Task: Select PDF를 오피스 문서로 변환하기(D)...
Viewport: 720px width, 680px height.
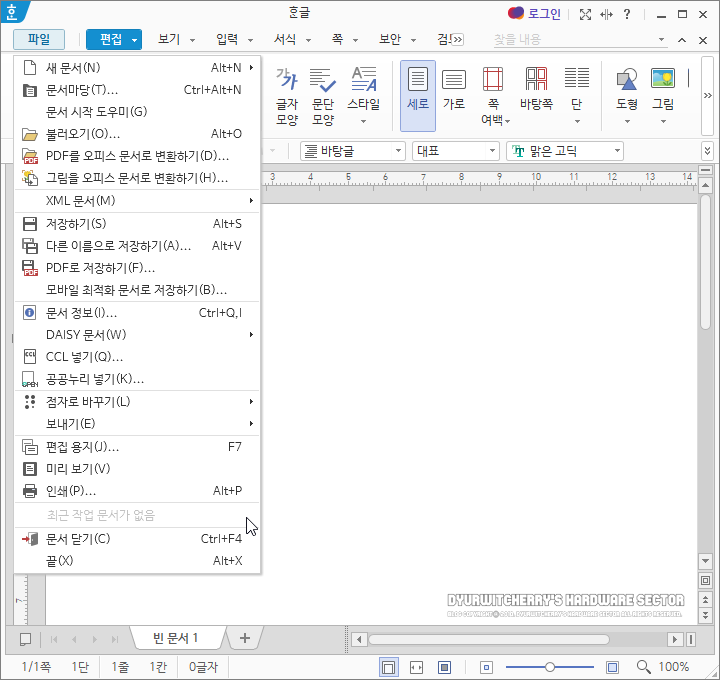Action: pos(137,156)
